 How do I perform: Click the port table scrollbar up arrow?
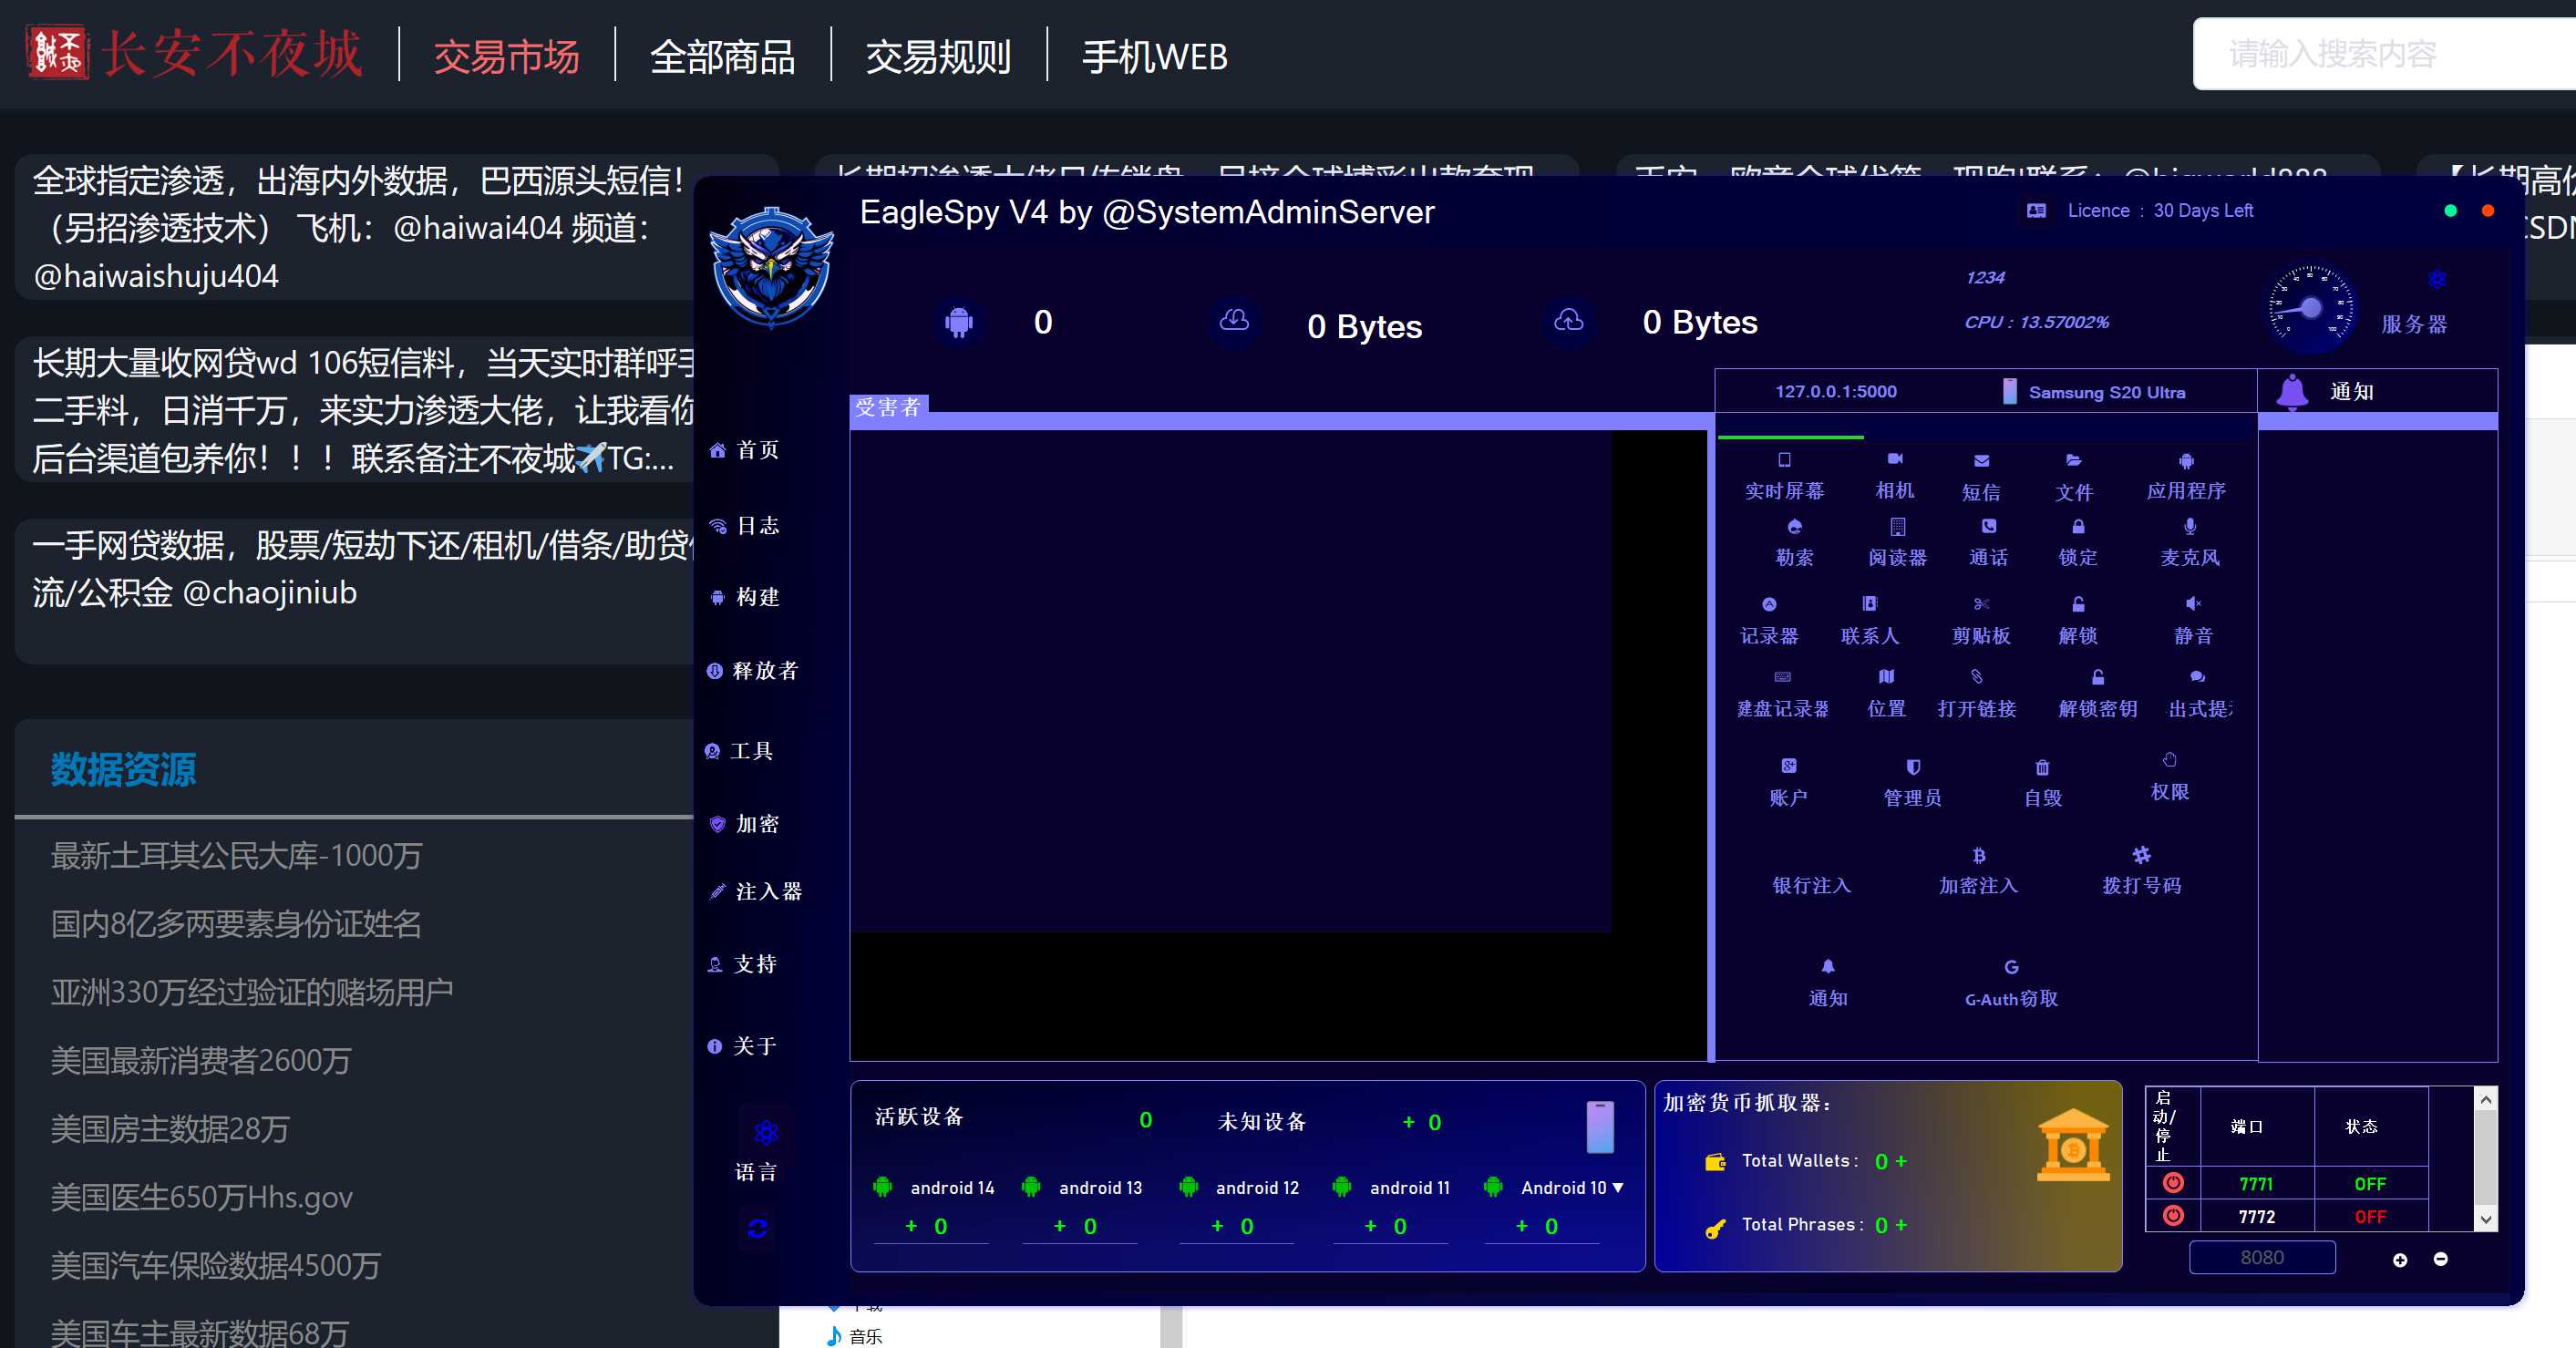[x=2486, y=1099]
